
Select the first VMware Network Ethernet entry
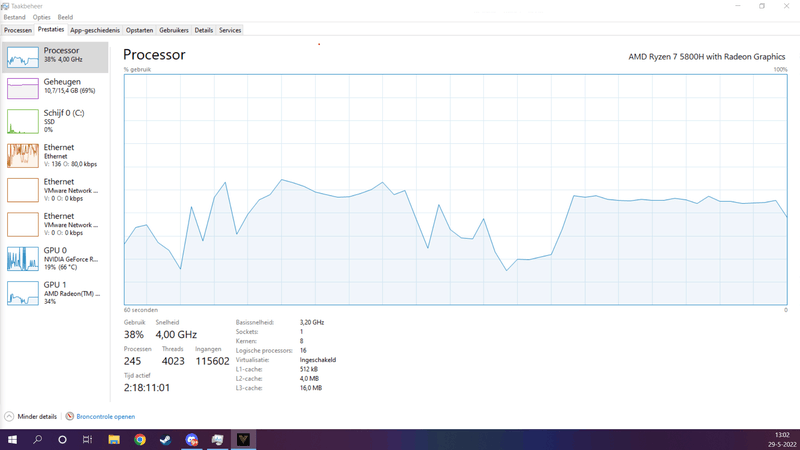coord(55,190)
